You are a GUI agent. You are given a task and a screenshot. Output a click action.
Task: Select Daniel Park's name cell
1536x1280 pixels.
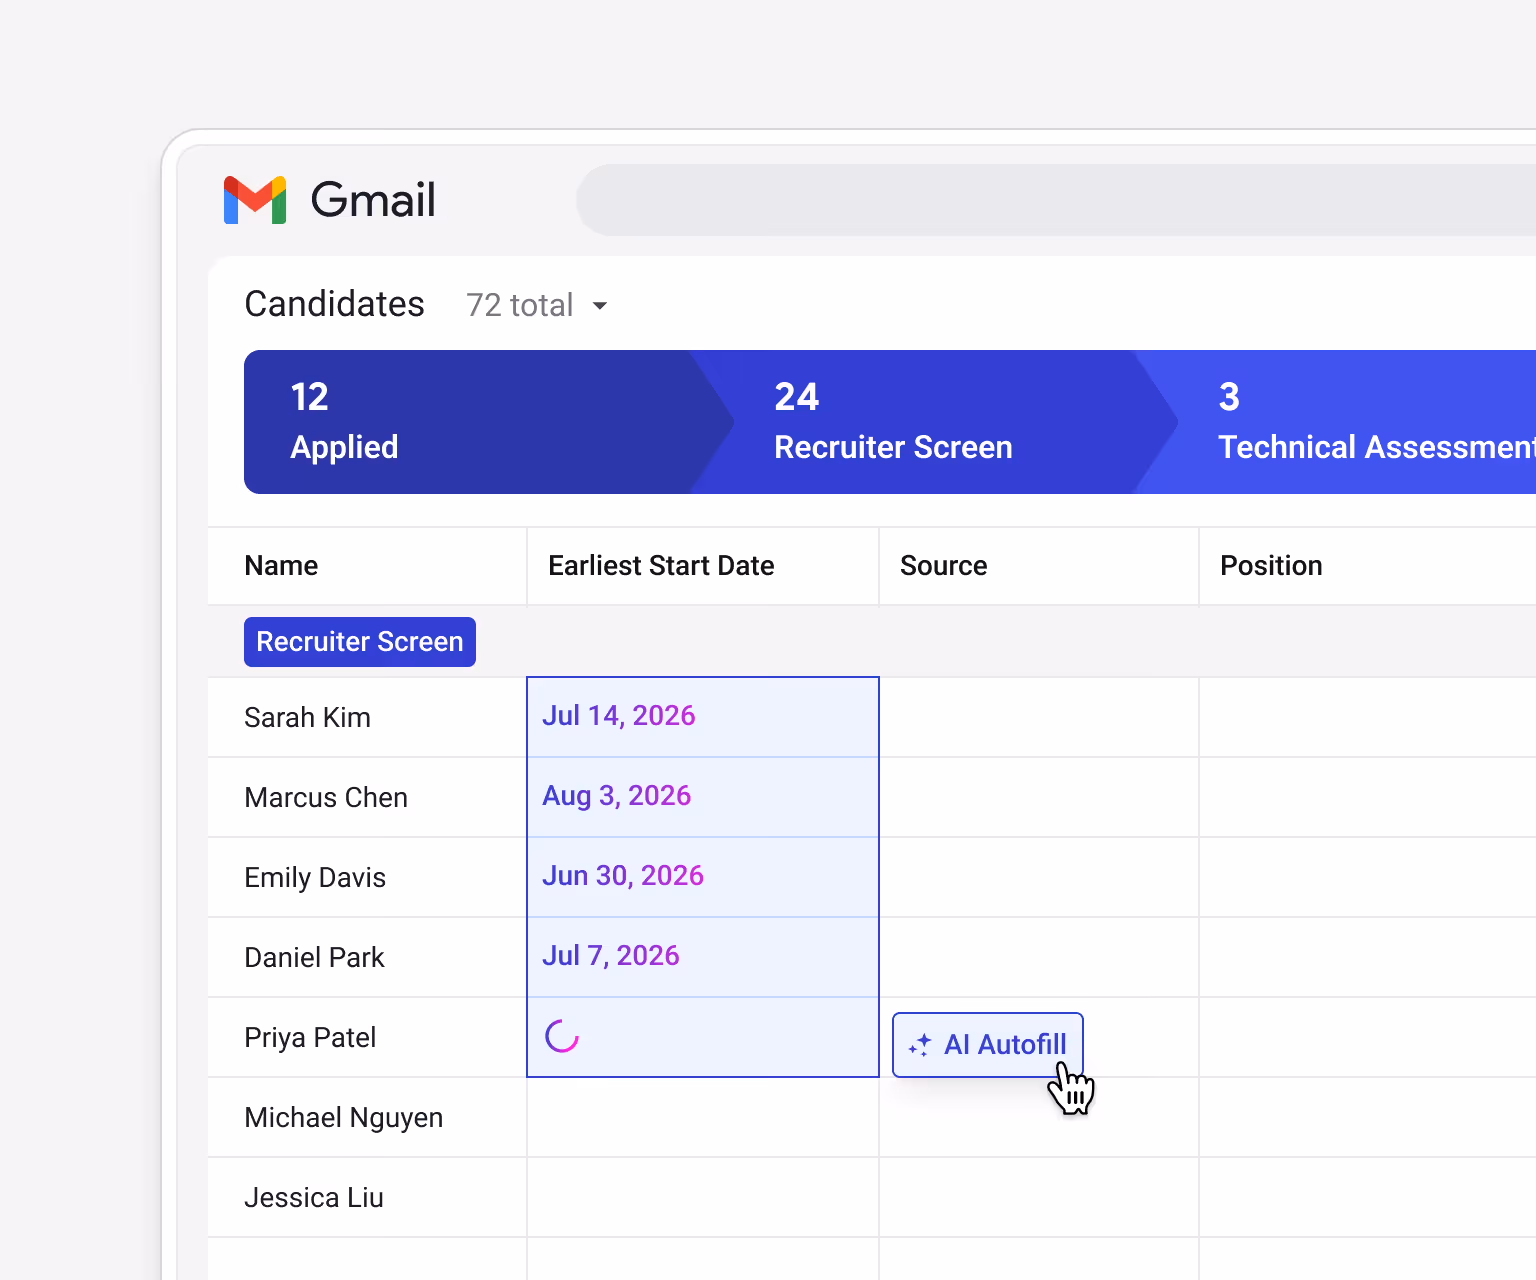[x=367, y=958]
